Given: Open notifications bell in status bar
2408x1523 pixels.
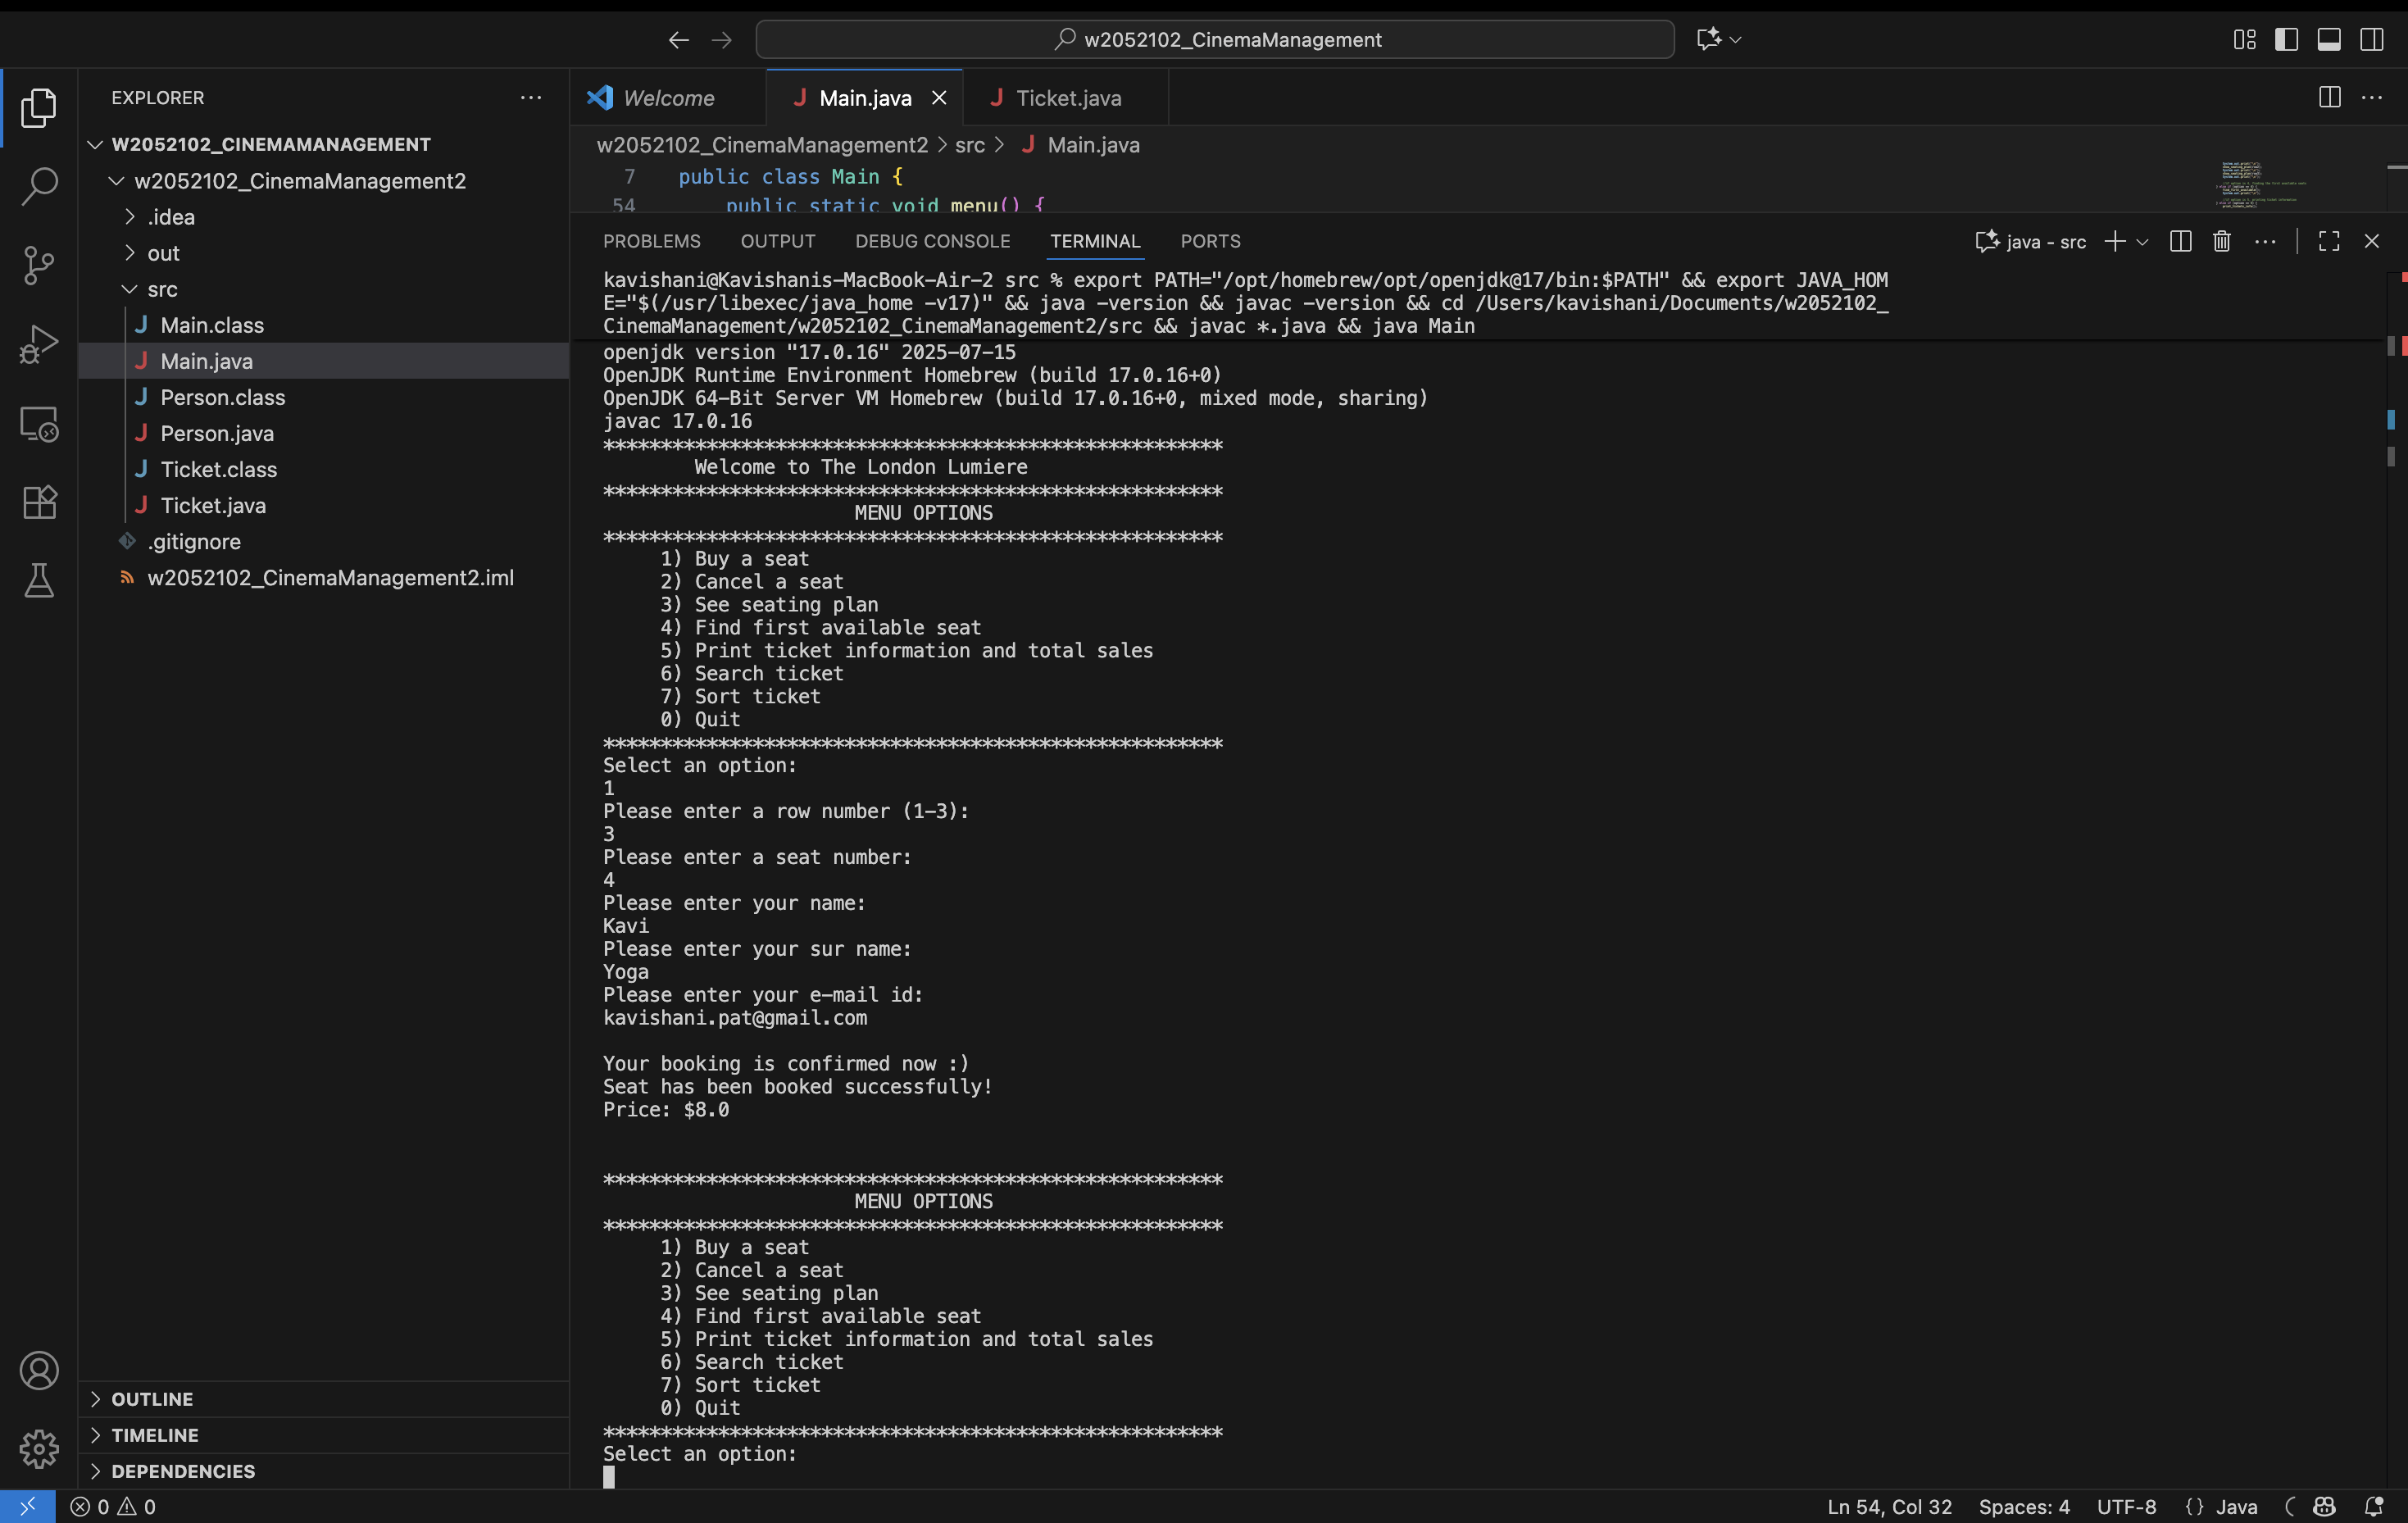Looking at the screenshot, I should [x=2374, y=1506].
